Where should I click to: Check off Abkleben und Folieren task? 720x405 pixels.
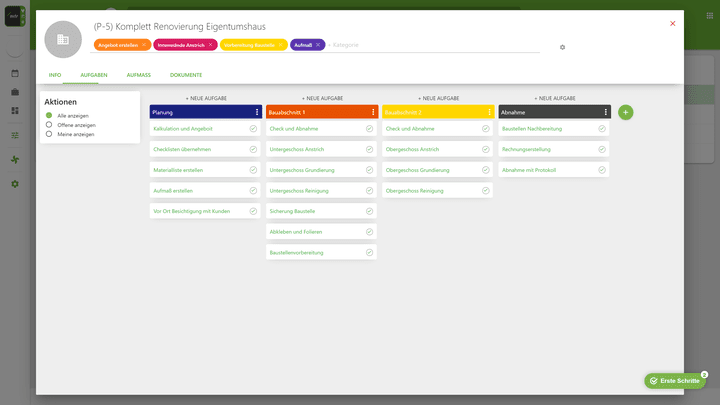[x=369, y=232]
